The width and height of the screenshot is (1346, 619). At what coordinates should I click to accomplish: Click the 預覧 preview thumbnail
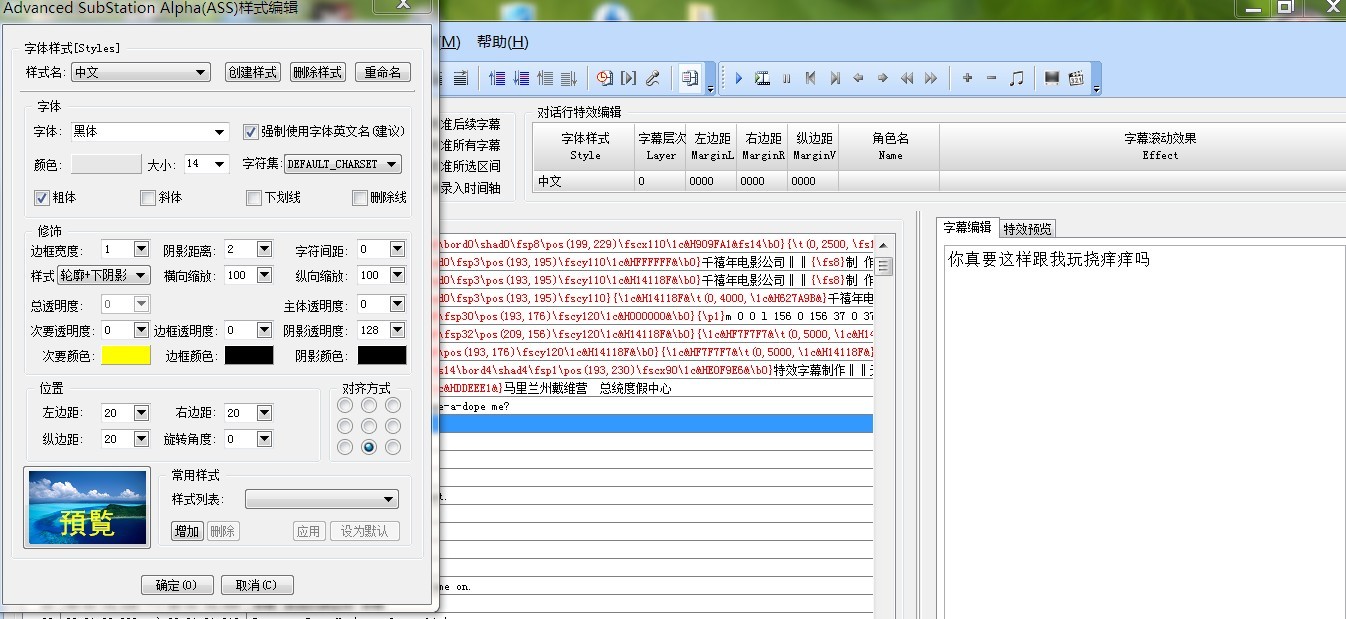coord(88,507)
